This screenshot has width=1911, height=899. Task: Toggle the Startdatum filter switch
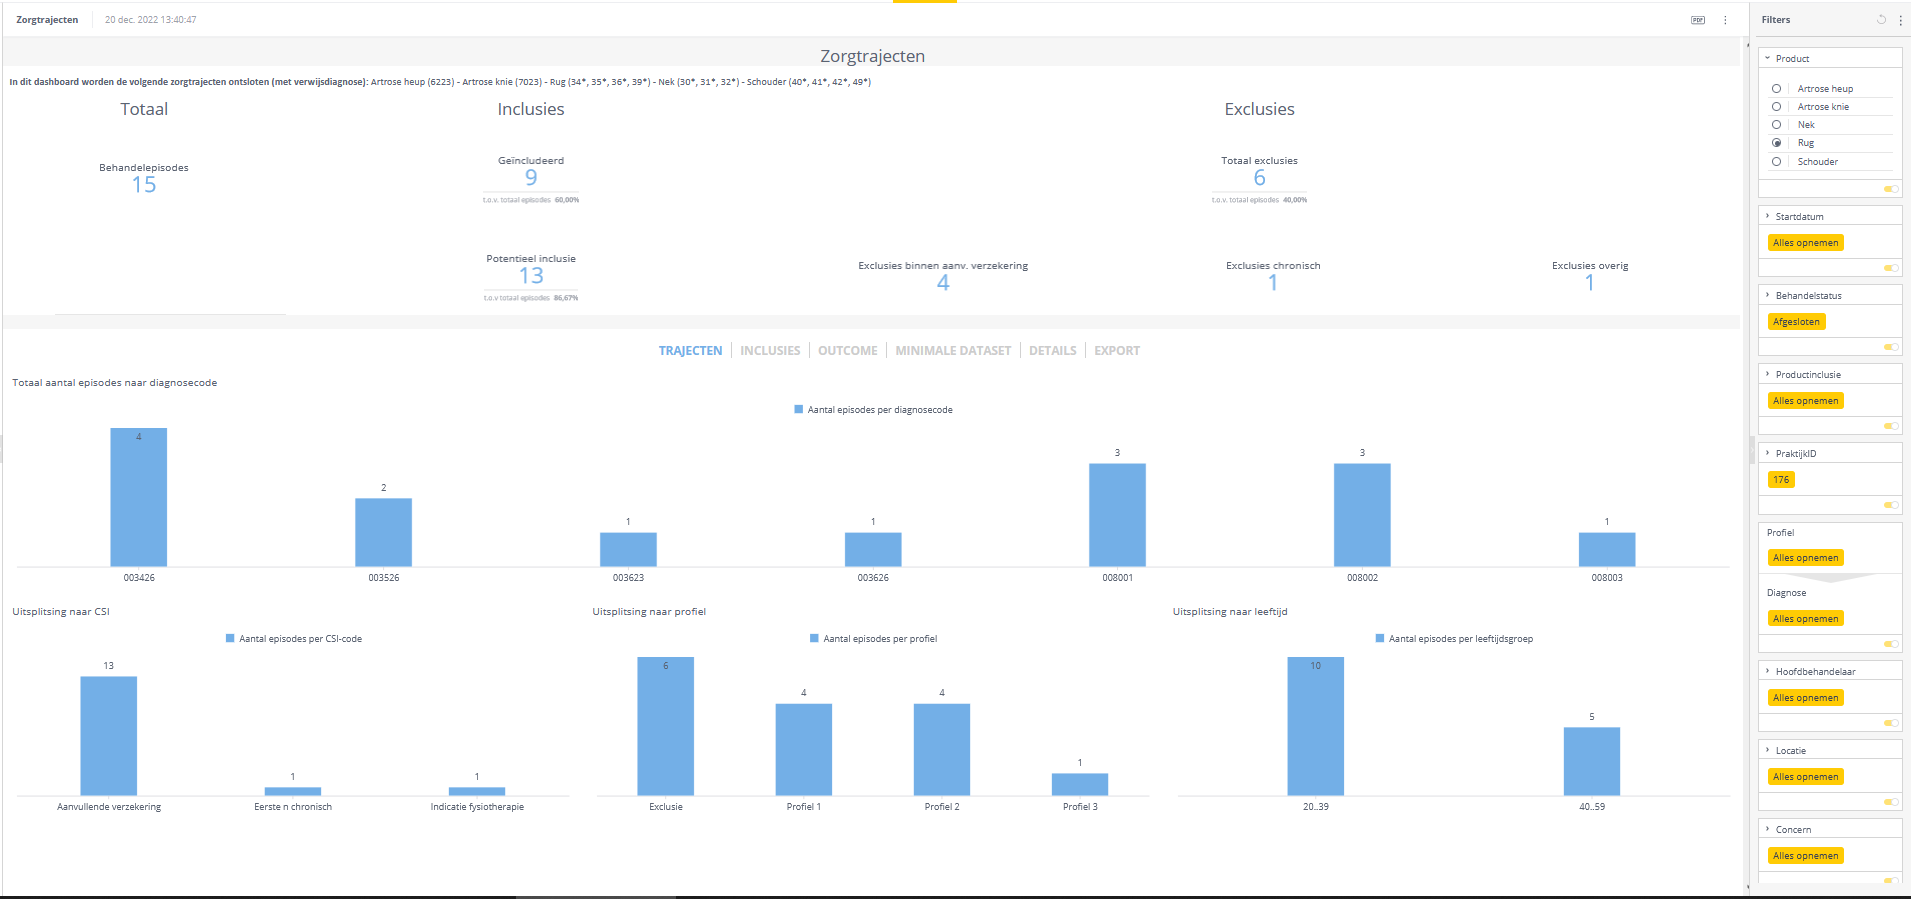(1891, 268)
